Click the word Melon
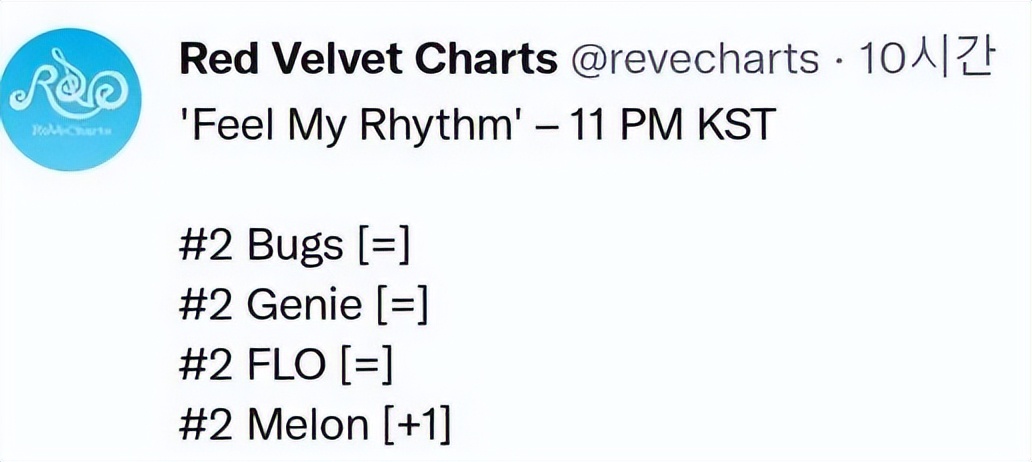The image size is (1032, 462). pos(307,425)
